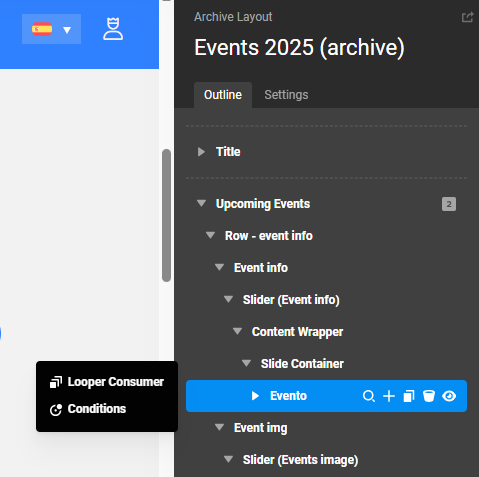Collapse the Upcoming Events section
The image size is (479, 477).
pyautogui.click(x=201, y=203)
